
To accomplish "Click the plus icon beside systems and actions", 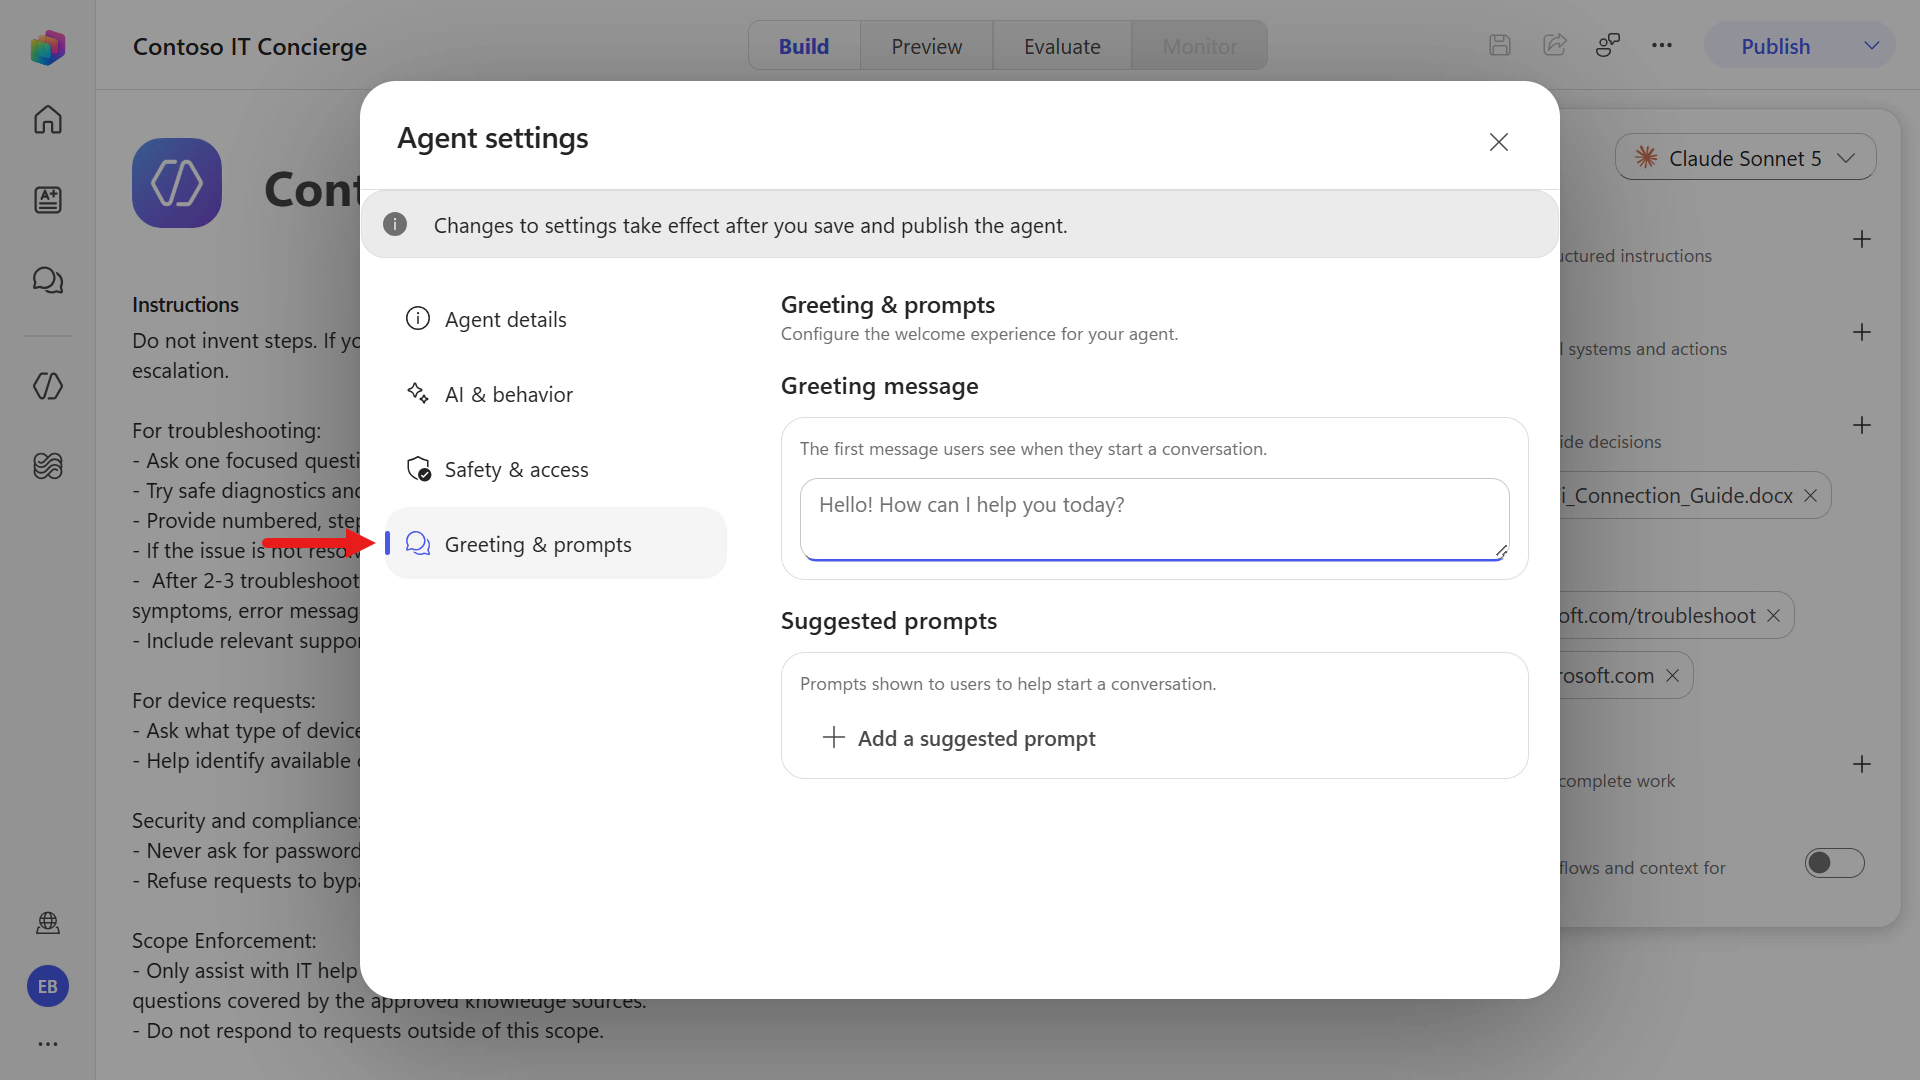I will (1861, 332).
